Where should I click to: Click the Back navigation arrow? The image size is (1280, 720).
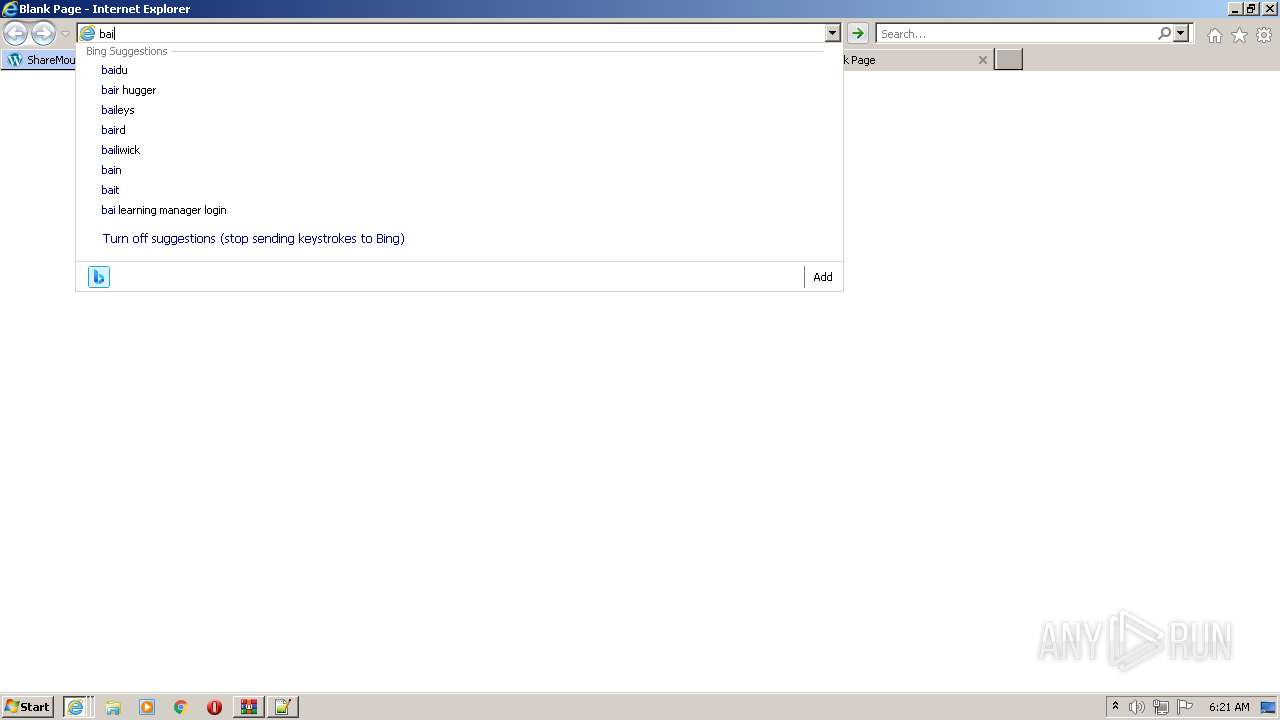pyautogui.click(x=15, y=34)
